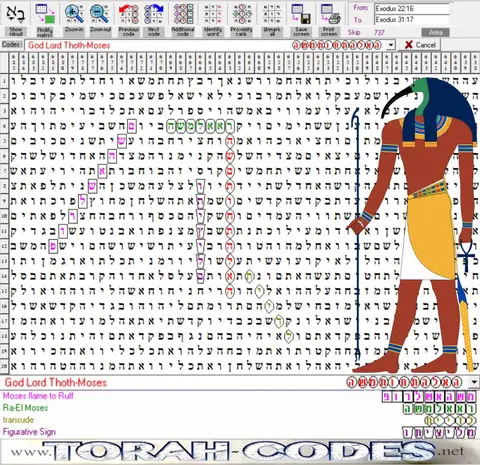This screenshot has width=480, height=465.
Task: Click matrix row header 1
Action: pos(4,81)
